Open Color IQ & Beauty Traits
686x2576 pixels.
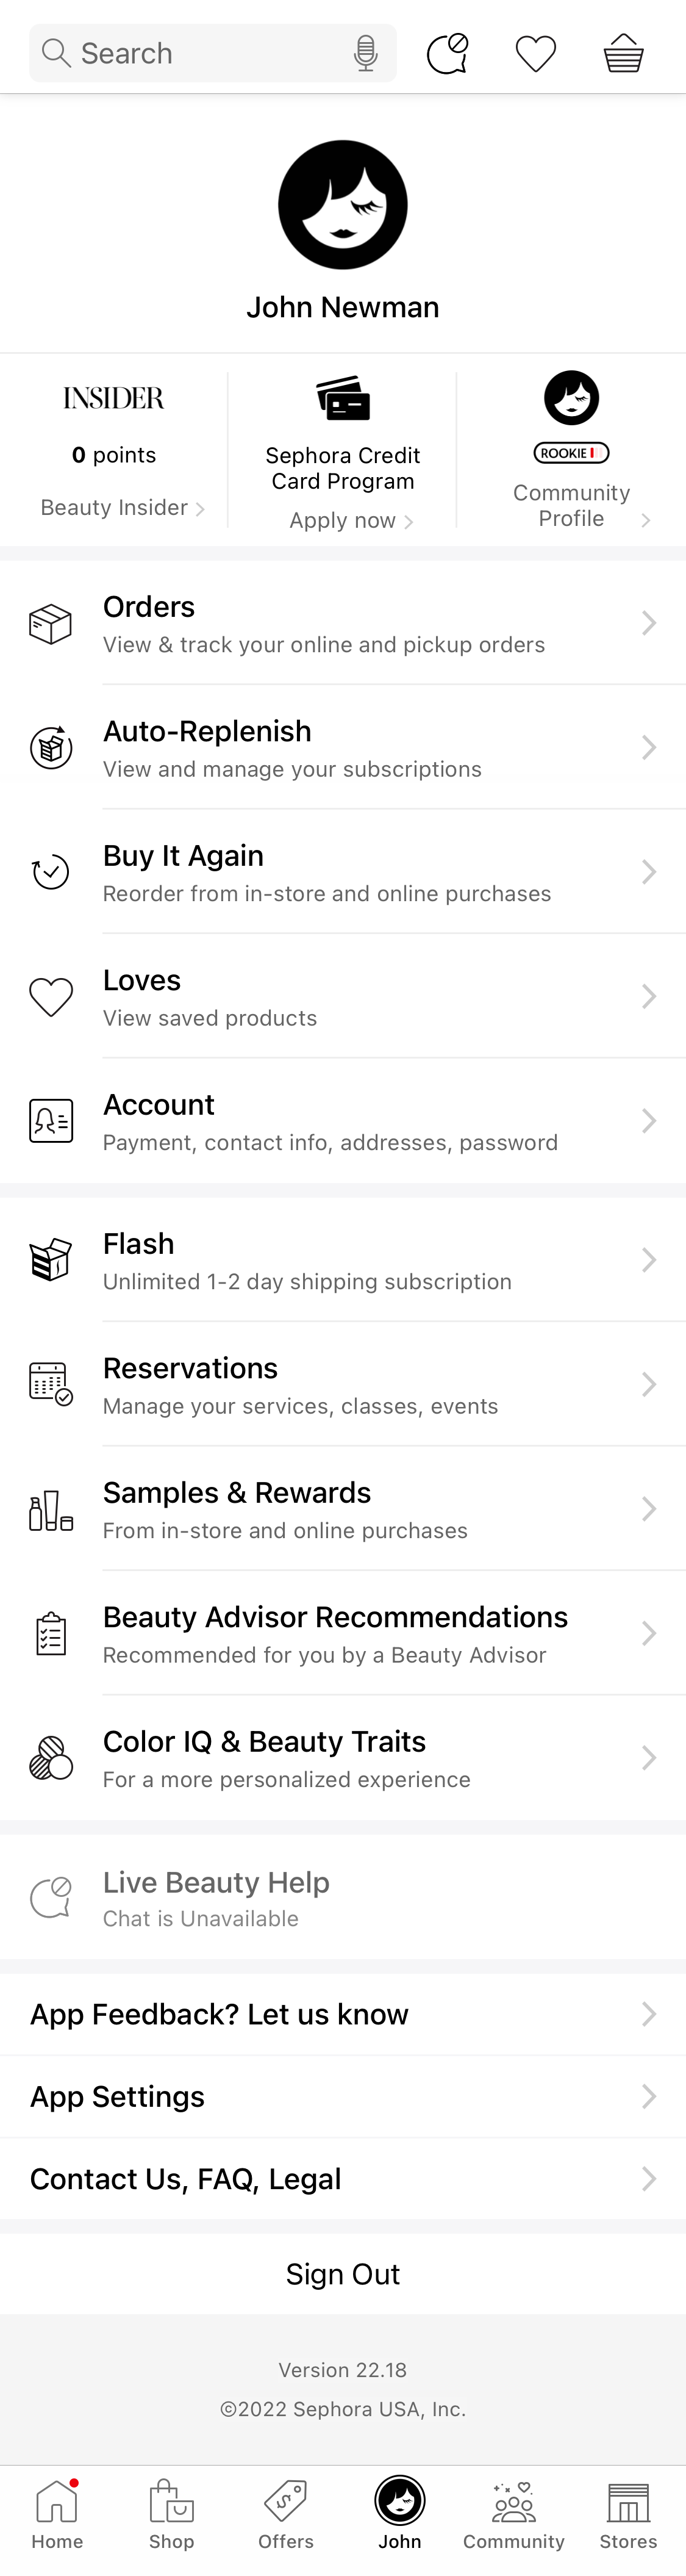coord(343,1757)
